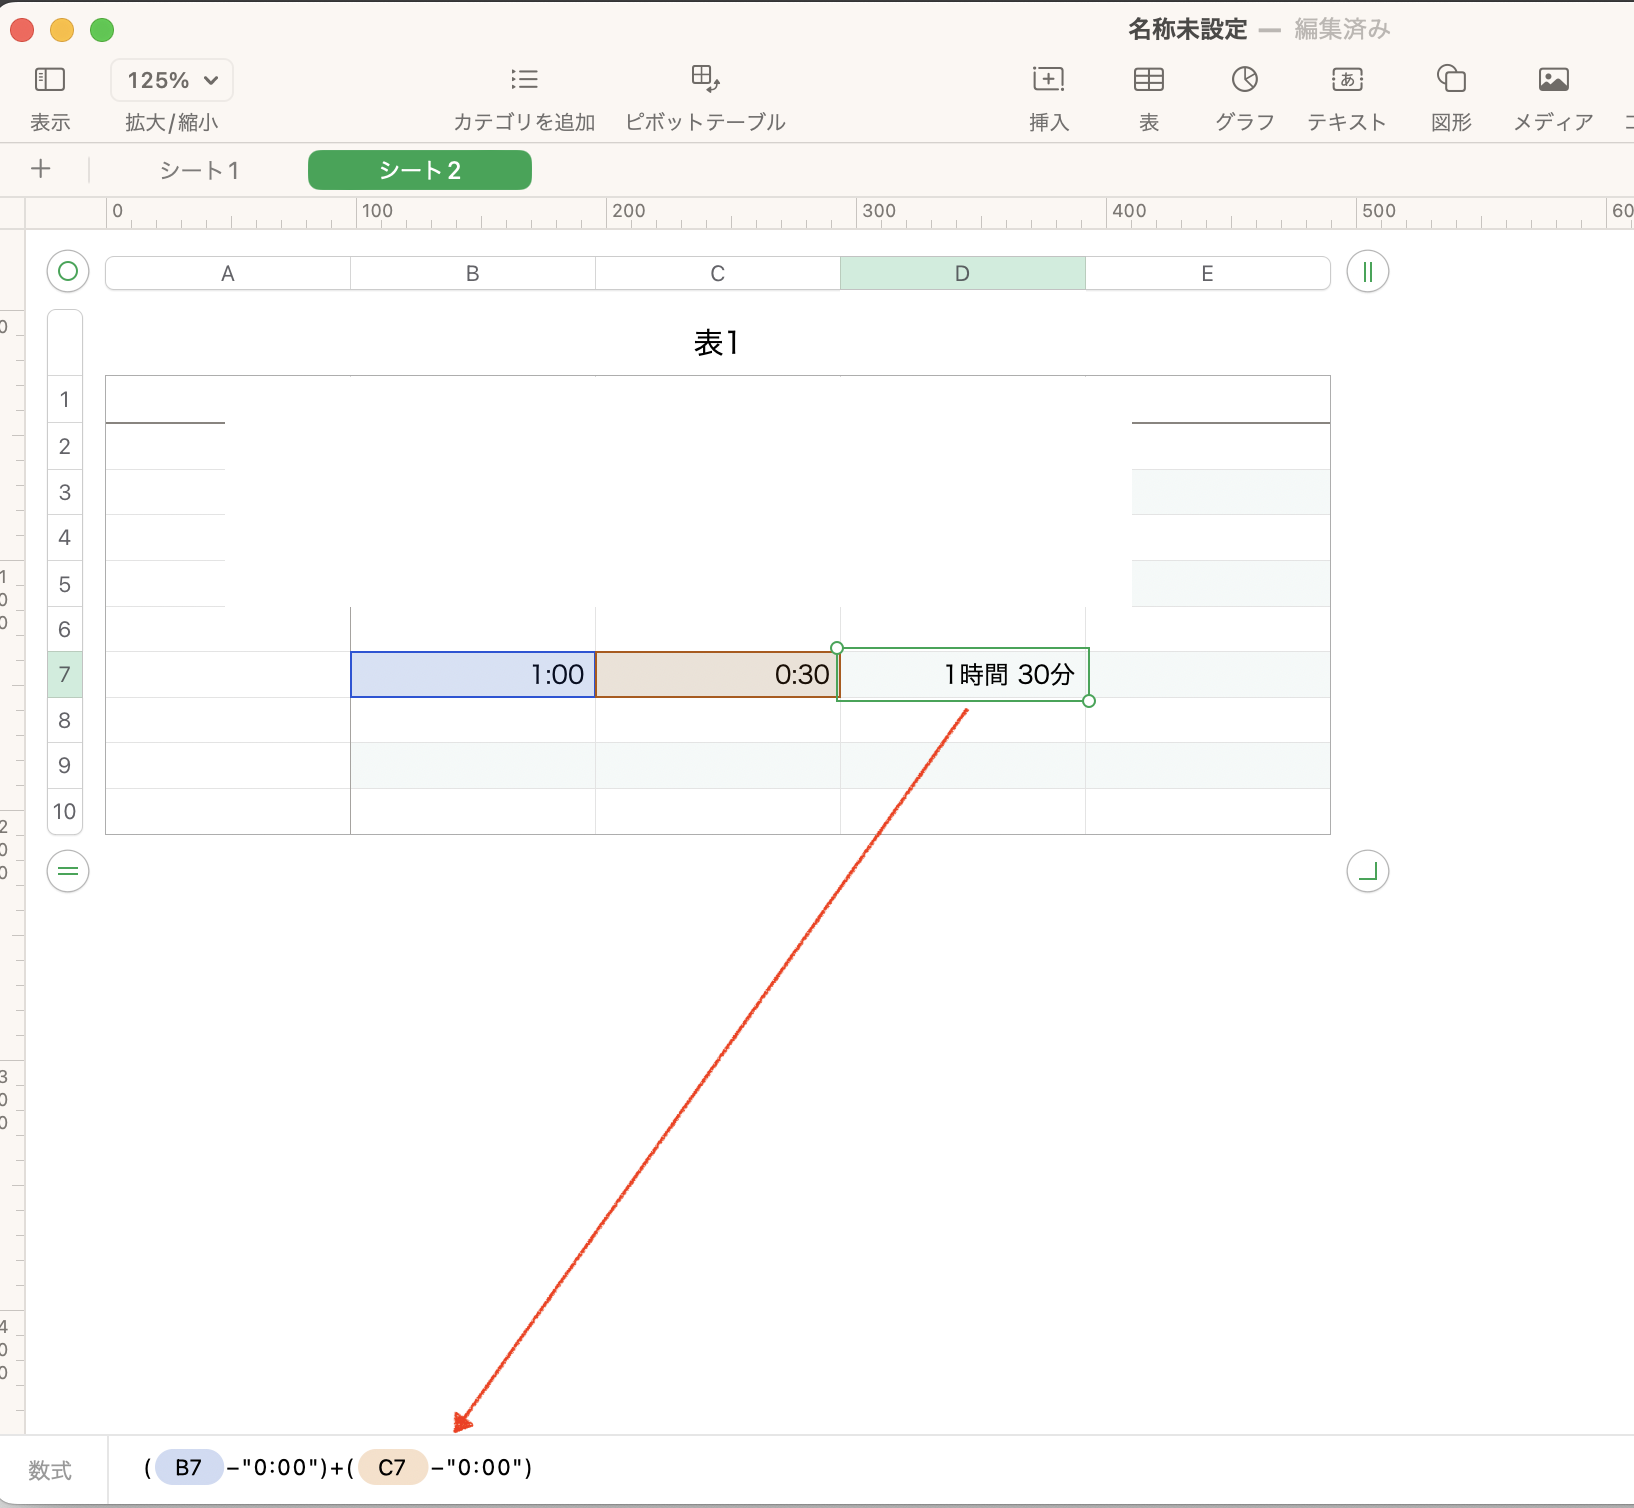The image size is (1634, 1508).
Task: Select row 9 header
Action: (65, 765)
